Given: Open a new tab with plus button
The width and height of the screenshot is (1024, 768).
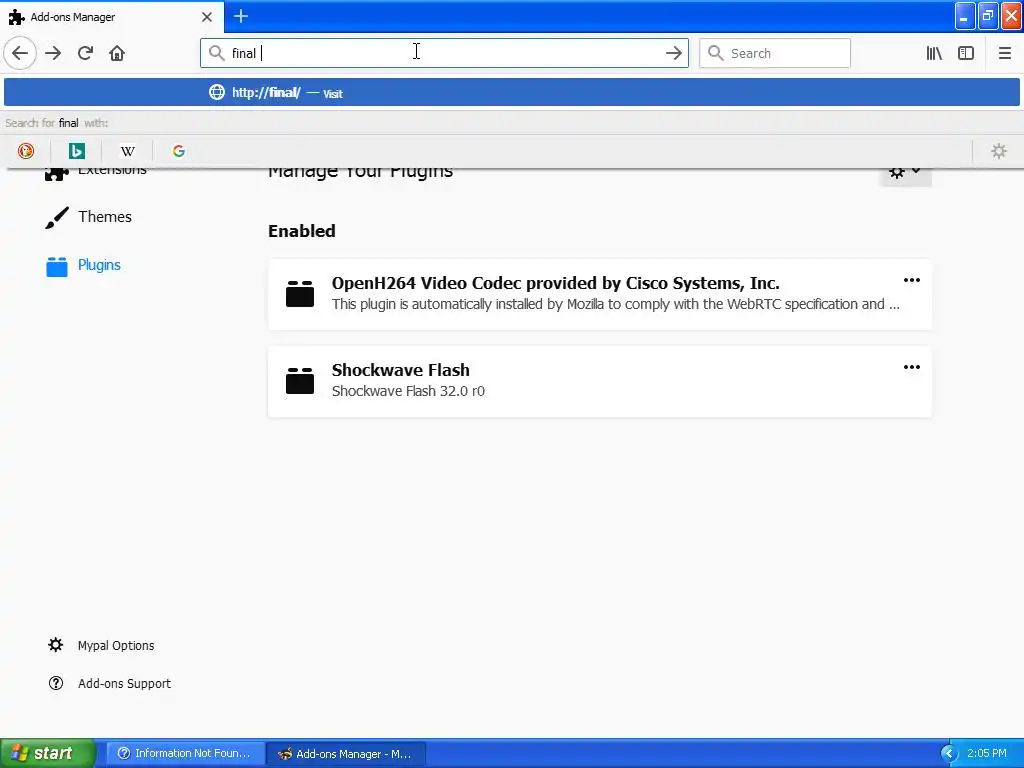Looking at the screenshot, I should (241, 16).
